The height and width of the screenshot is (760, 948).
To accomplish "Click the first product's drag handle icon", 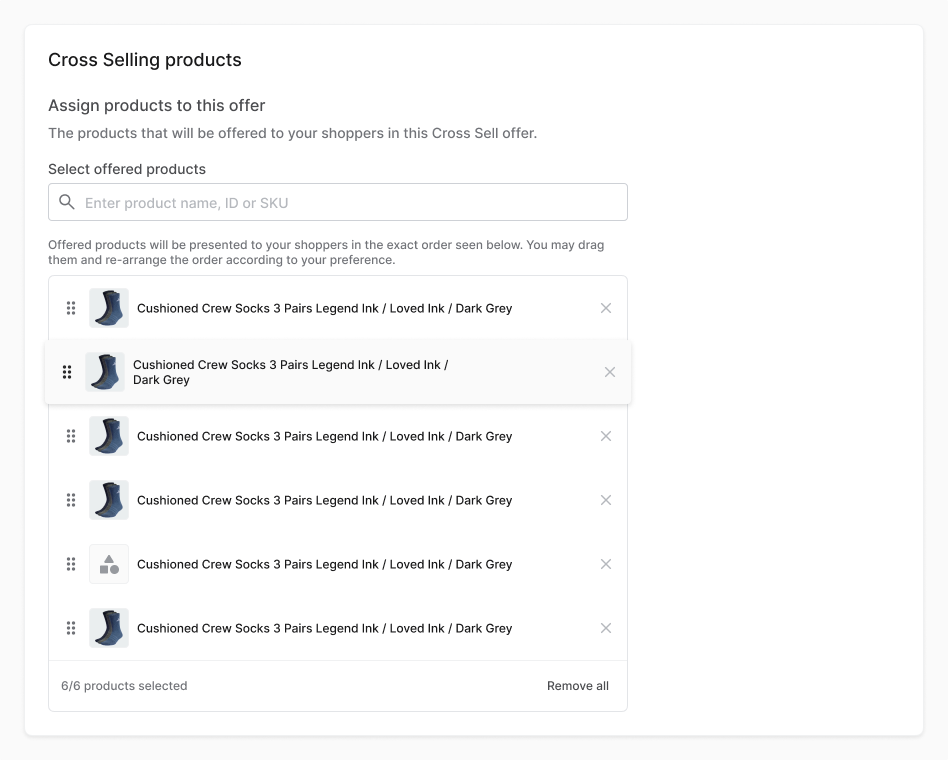I will click(x=71, y=308).
